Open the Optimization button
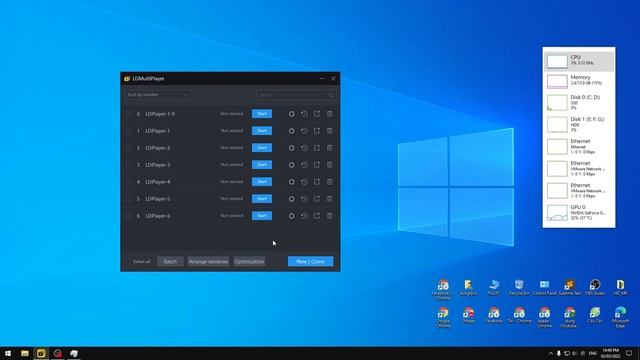This screenshot has height=360, width=640. [x=249, y=261]
